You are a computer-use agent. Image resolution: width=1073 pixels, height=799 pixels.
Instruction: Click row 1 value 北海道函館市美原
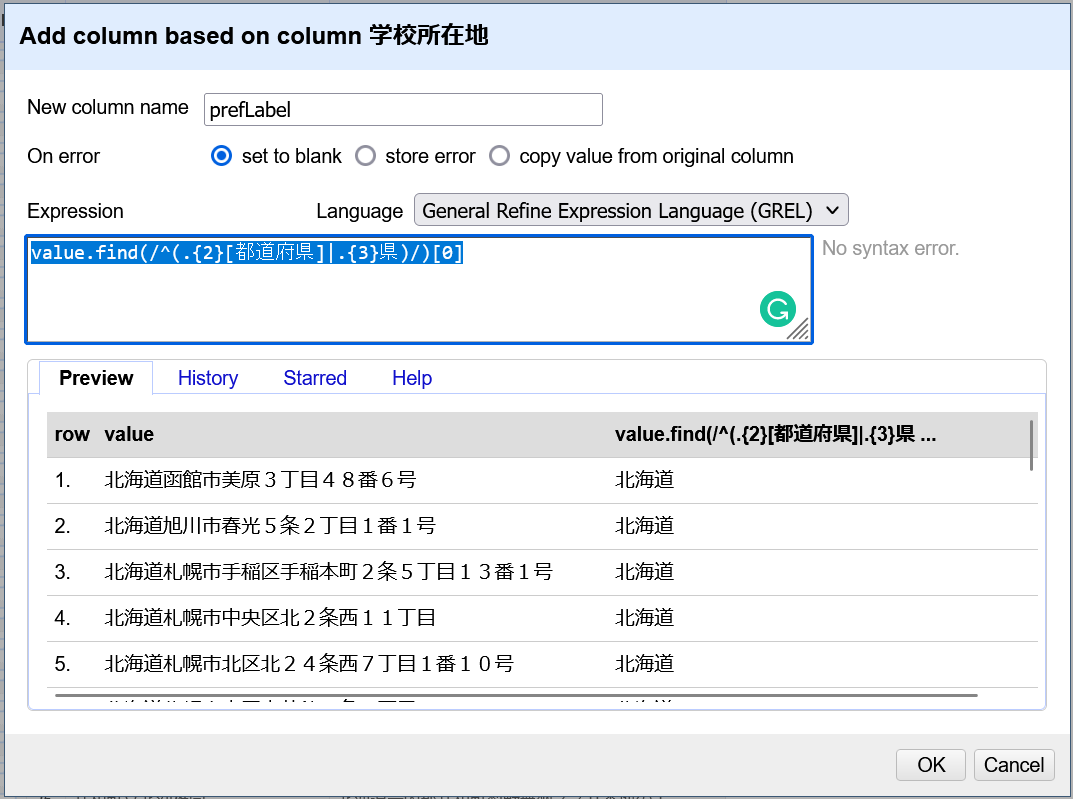(x=260, y=480)
